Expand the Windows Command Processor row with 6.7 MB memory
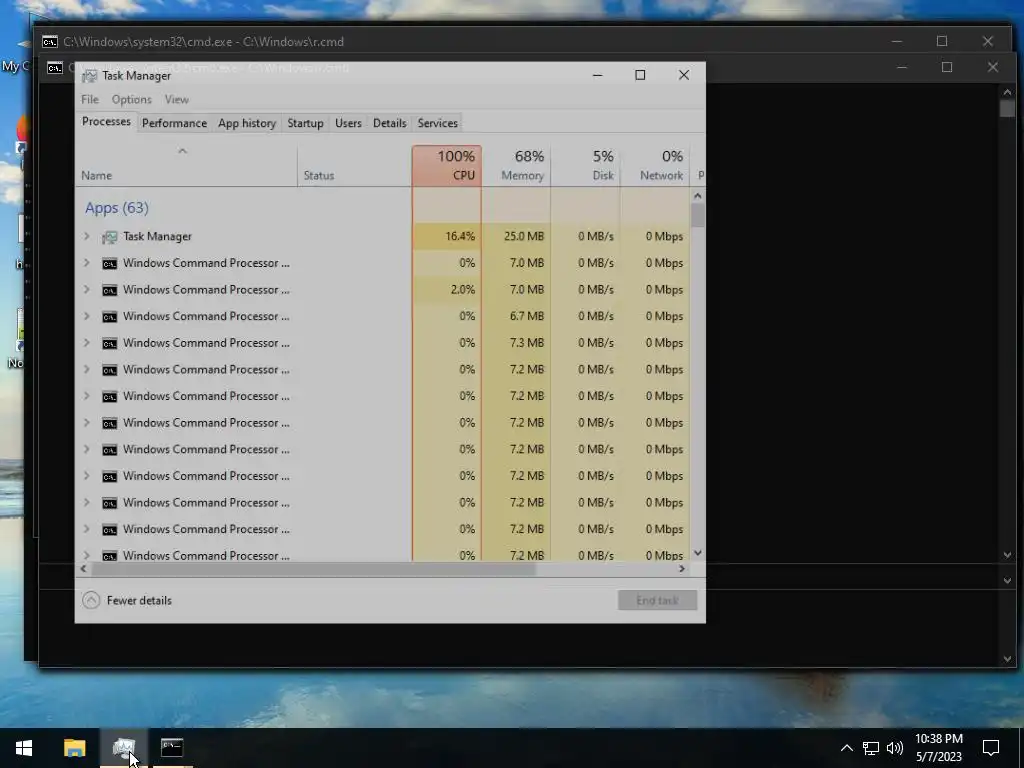The image size is (1024, 768). coord(86,316)
